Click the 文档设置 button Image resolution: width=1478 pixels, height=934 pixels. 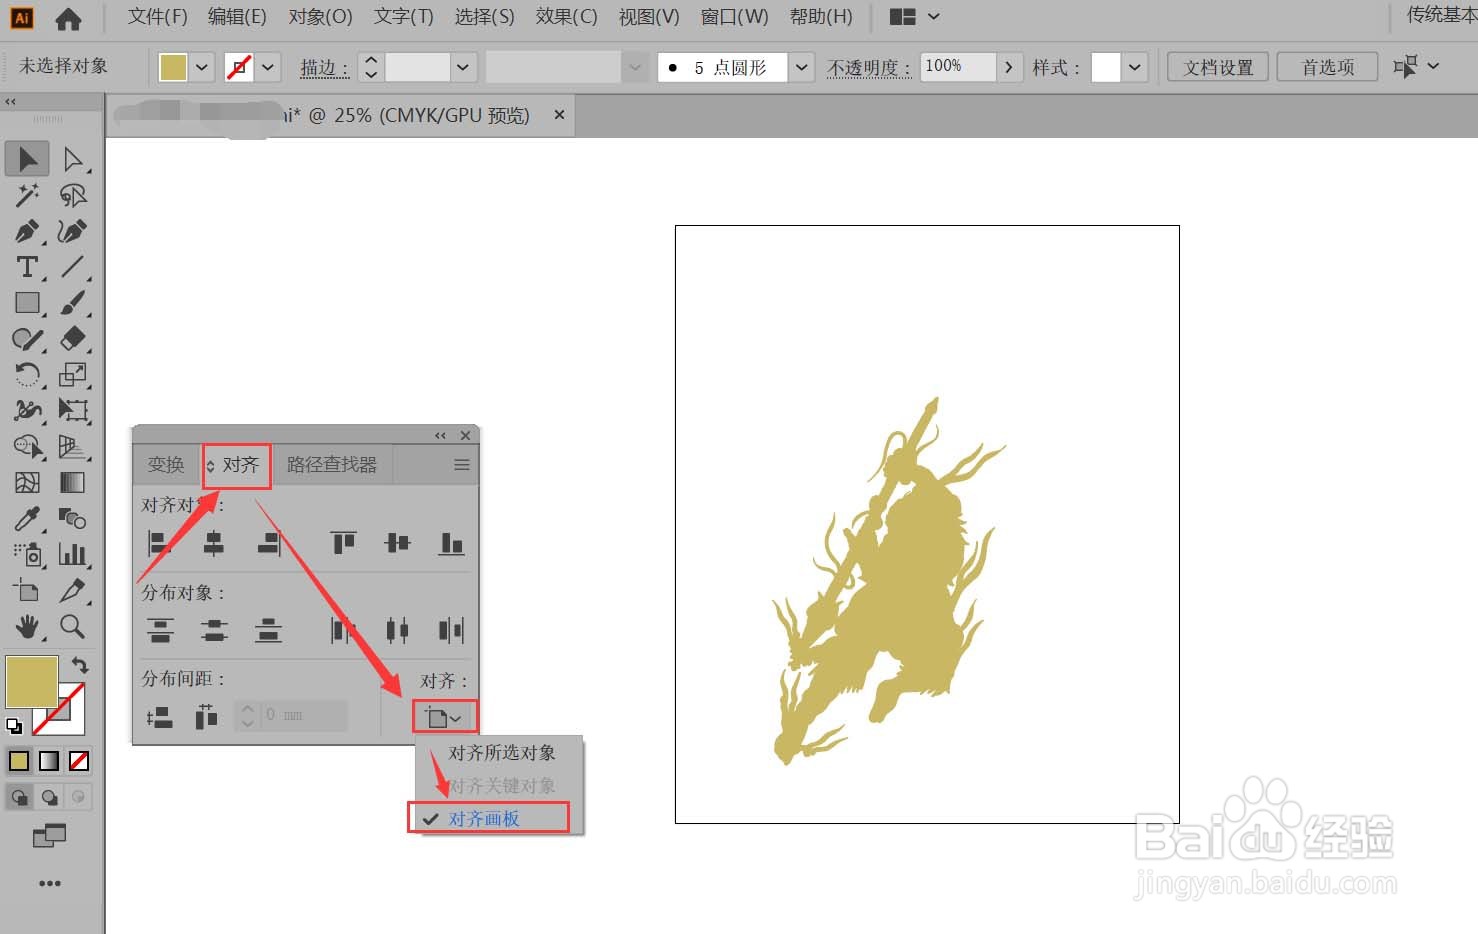pos(1218,67)
